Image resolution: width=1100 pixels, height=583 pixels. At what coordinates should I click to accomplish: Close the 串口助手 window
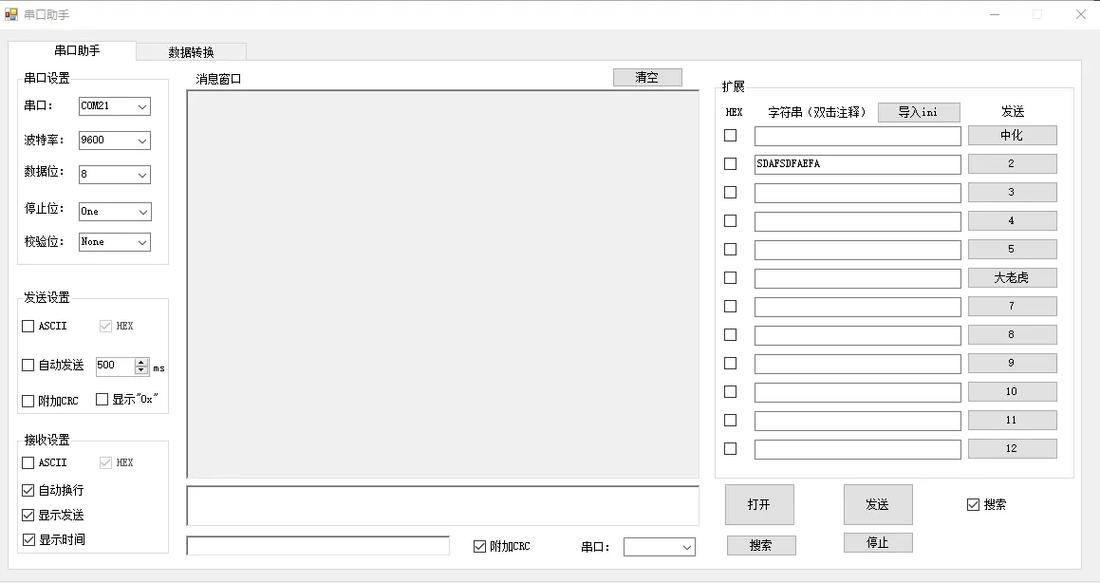(x=1080, y=14)
